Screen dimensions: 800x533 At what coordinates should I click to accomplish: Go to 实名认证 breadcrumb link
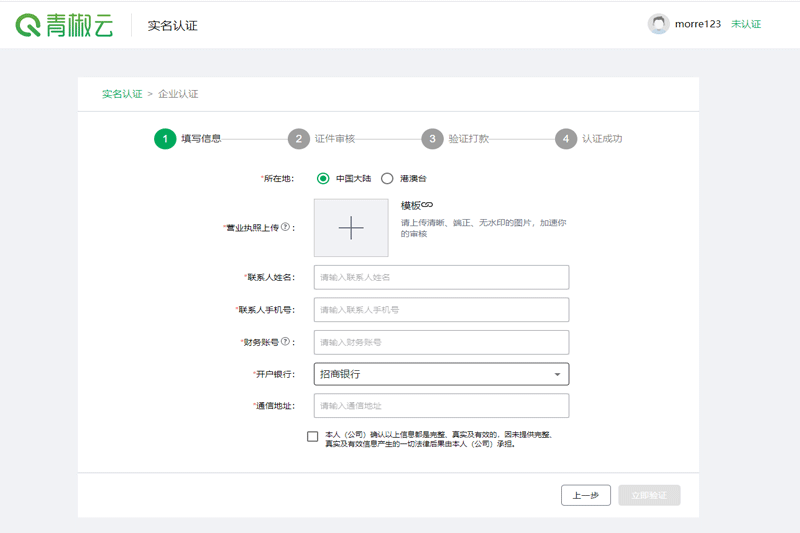122,94
